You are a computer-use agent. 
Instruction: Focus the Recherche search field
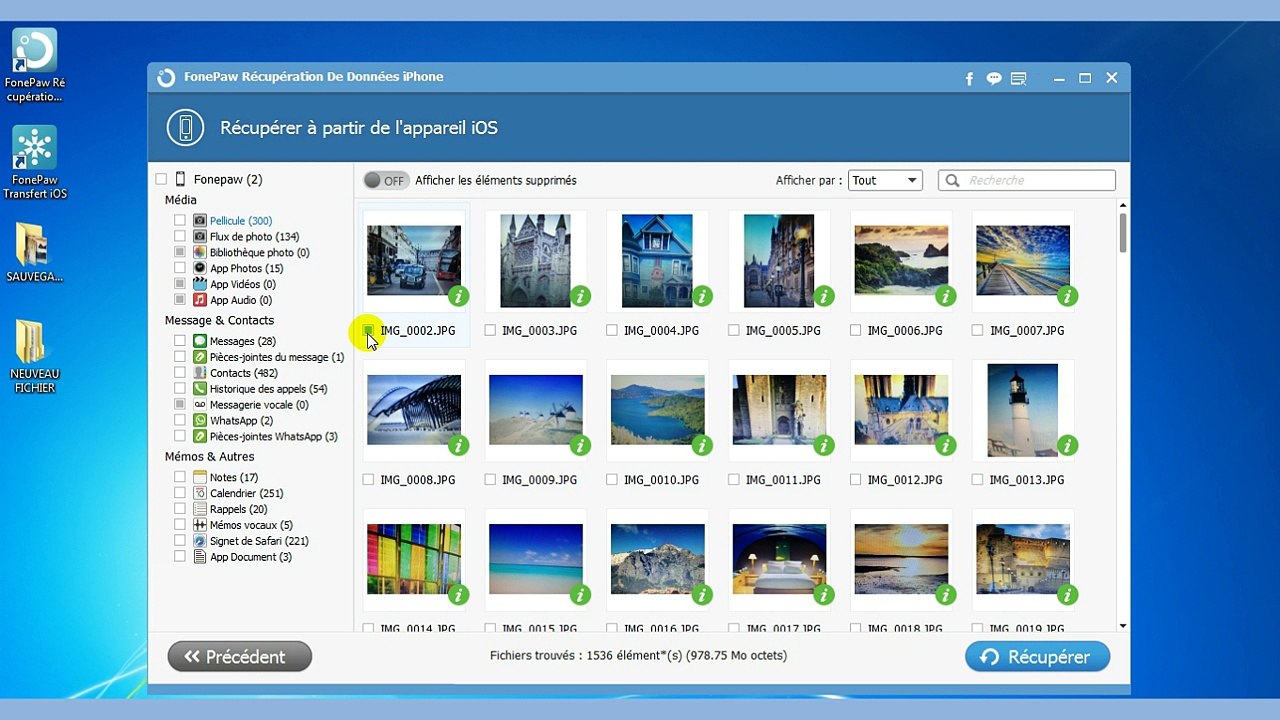[x=1027, y=181]
